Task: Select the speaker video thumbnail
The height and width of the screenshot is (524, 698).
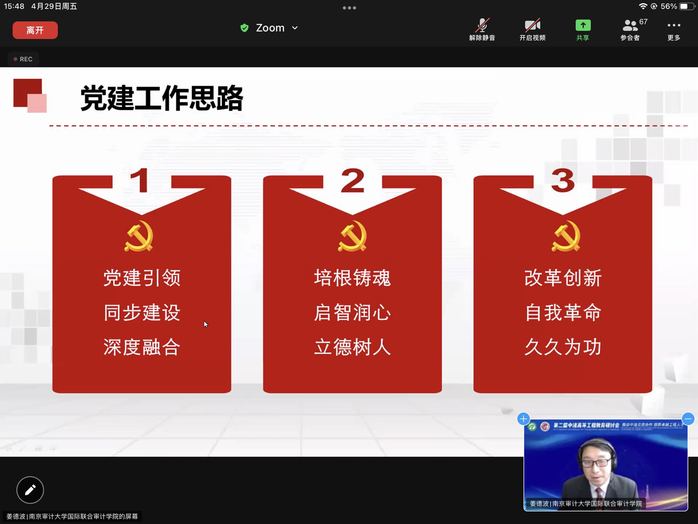Action: coord(606,466)
